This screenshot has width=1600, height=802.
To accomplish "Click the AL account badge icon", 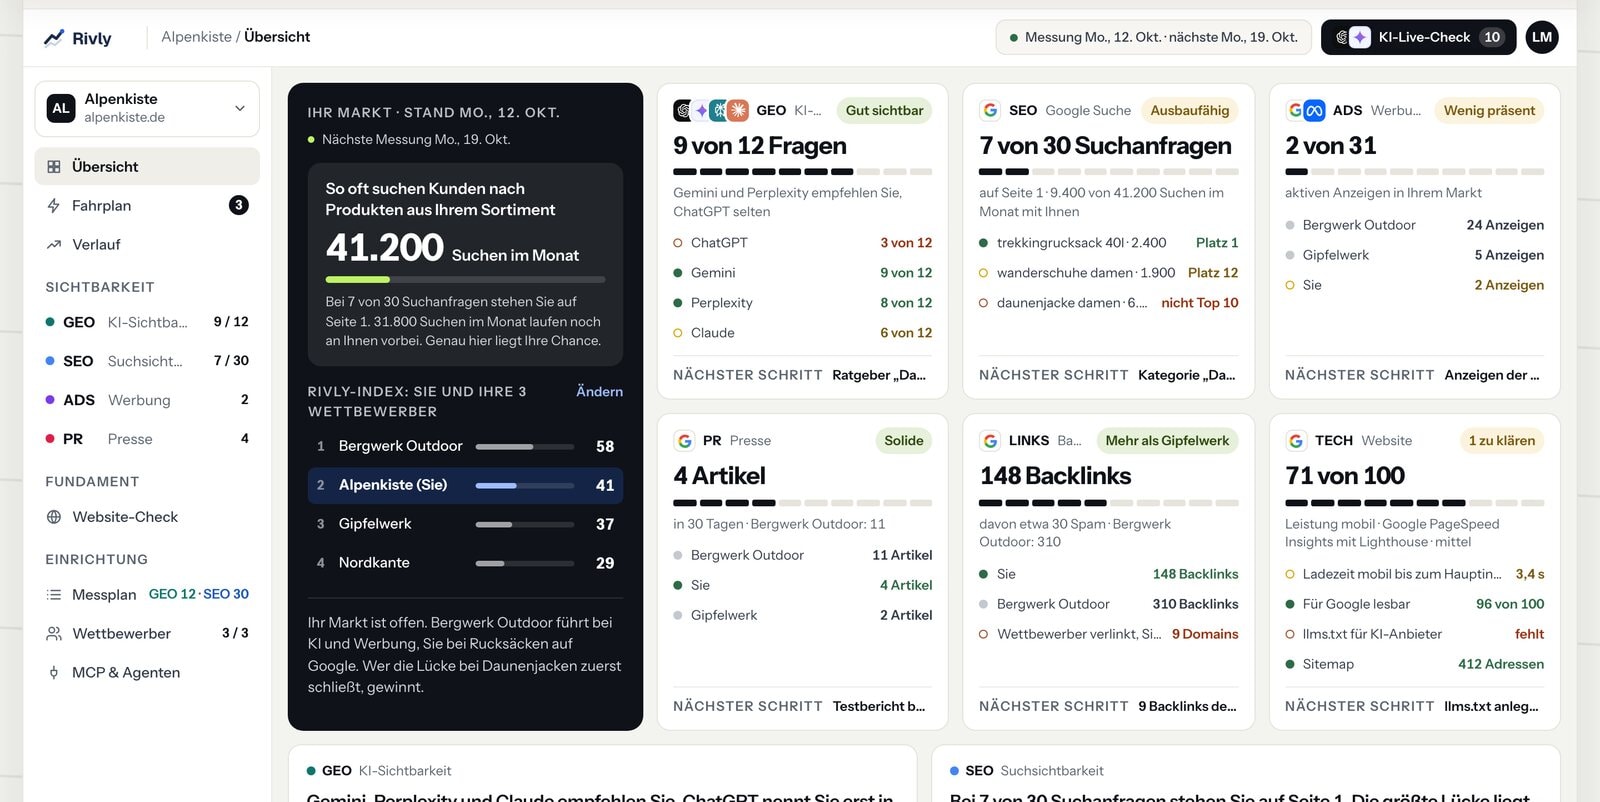I will [61, 108].
